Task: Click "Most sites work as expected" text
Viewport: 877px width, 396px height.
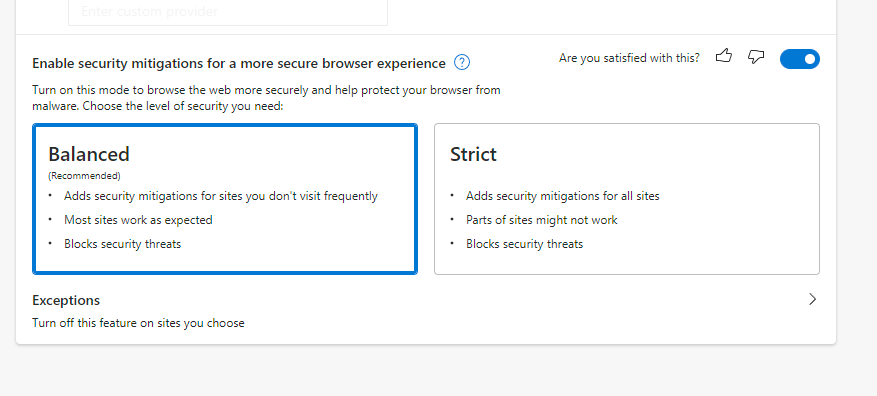Action: click(138, 220)
